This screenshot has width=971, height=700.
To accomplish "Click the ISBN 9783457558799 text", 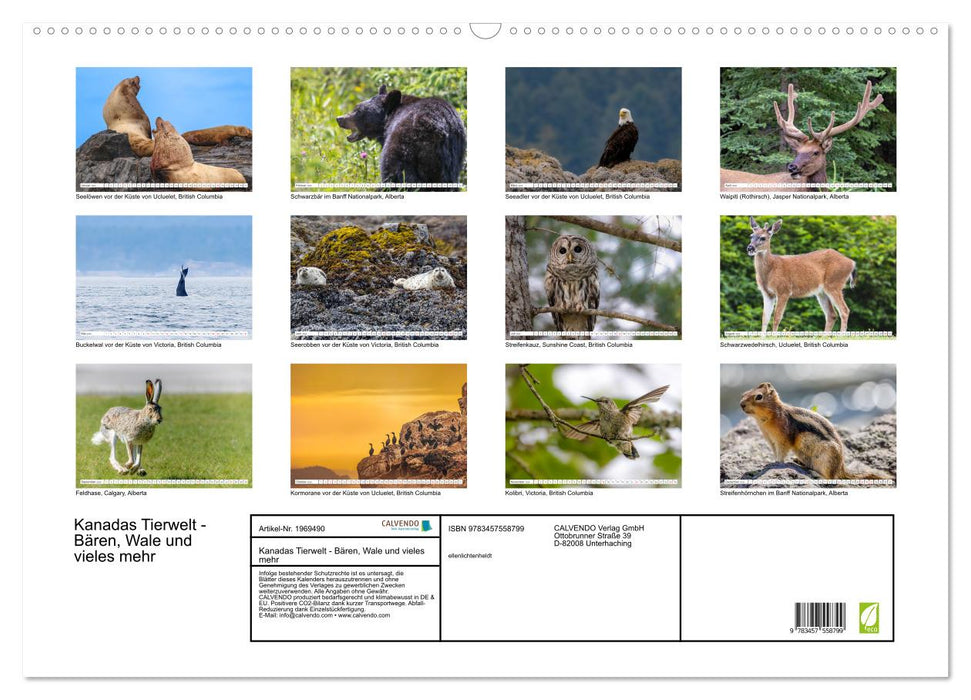I will click(487, 528).
